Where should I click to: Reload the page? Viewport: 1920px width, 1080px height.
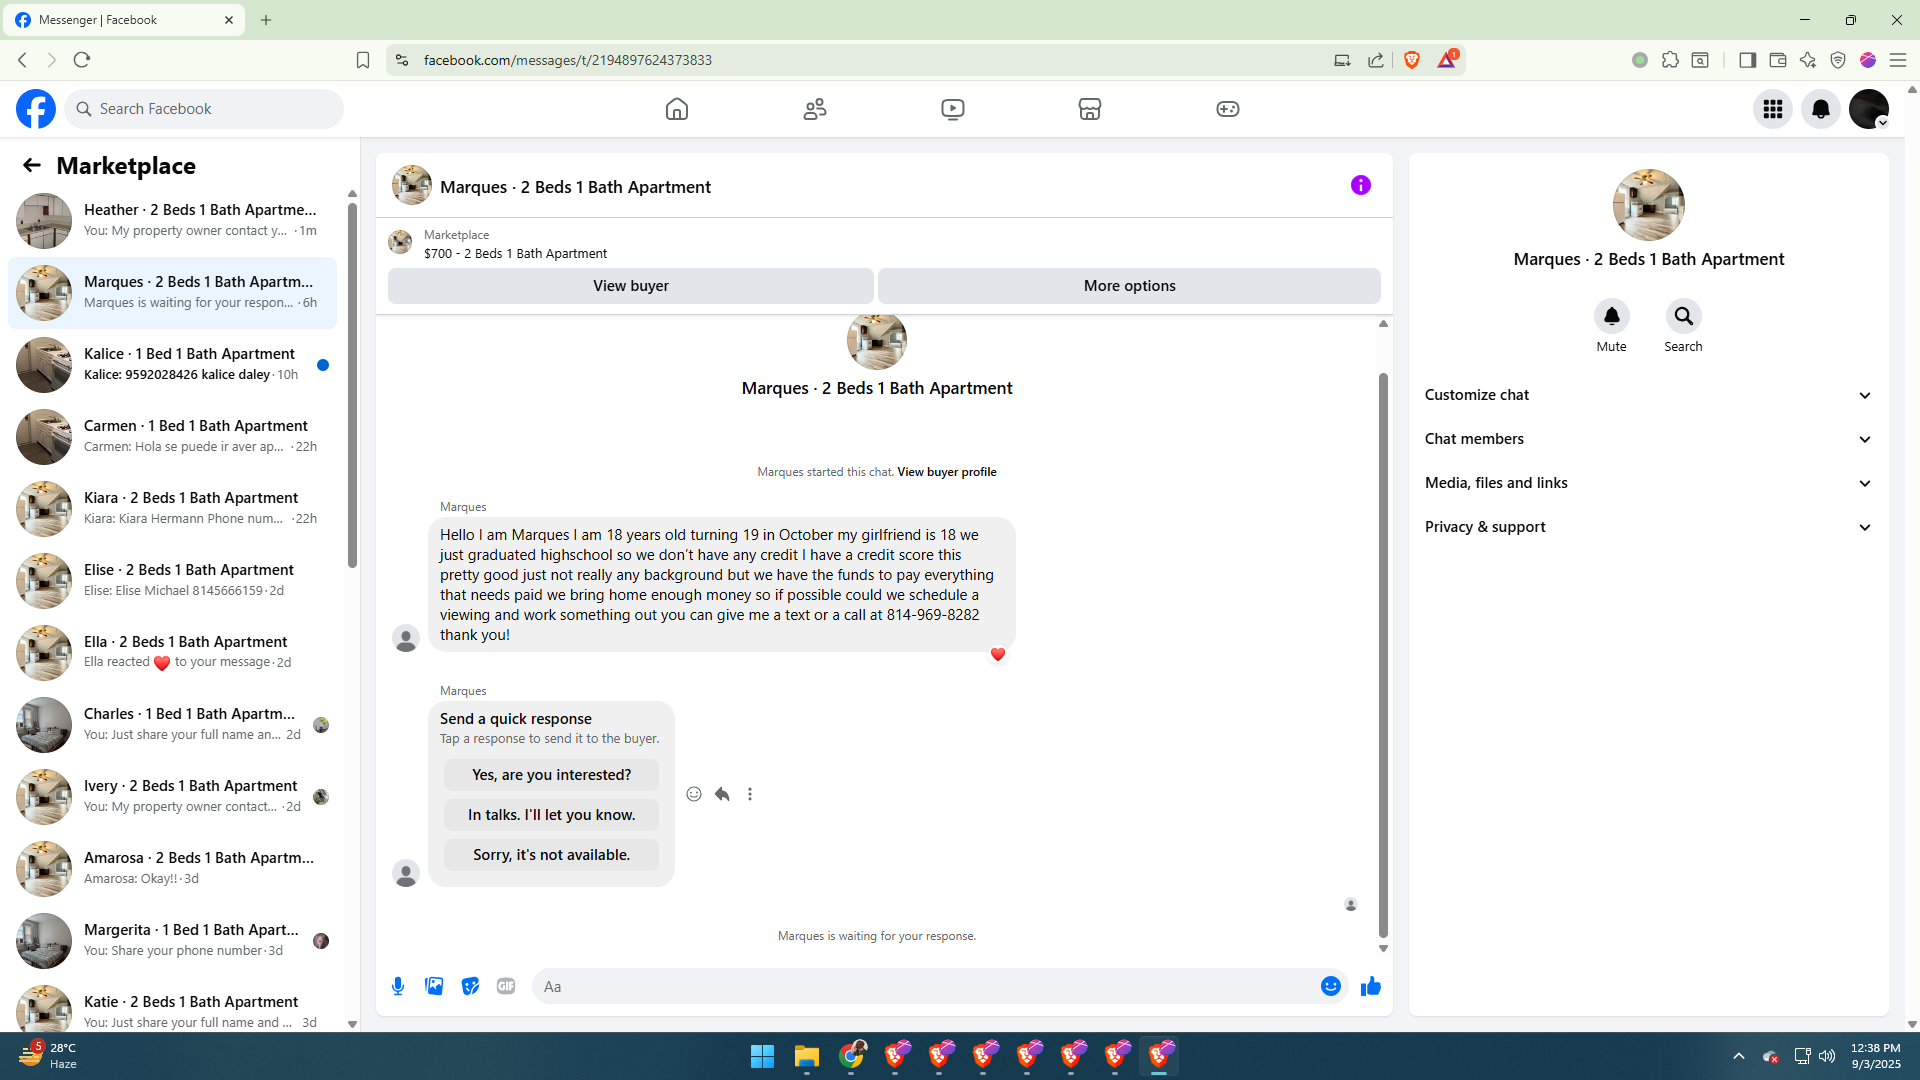(x=82, y=60)
